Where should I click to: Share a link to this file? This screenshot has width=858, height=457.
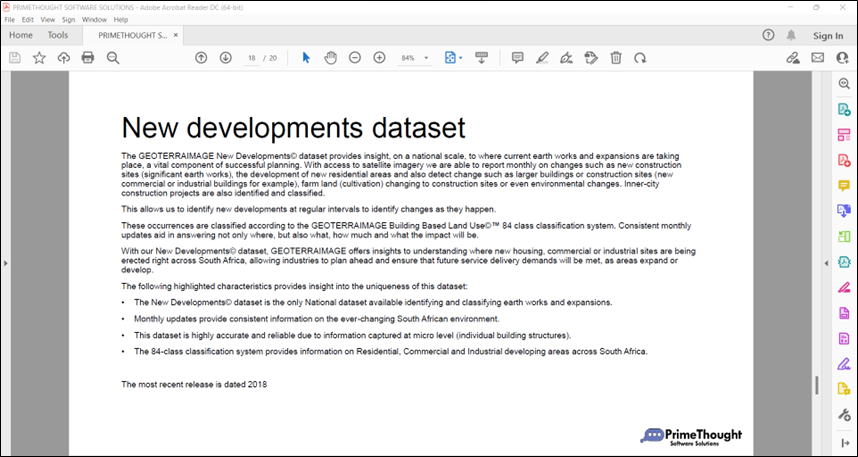pos(792,57)
